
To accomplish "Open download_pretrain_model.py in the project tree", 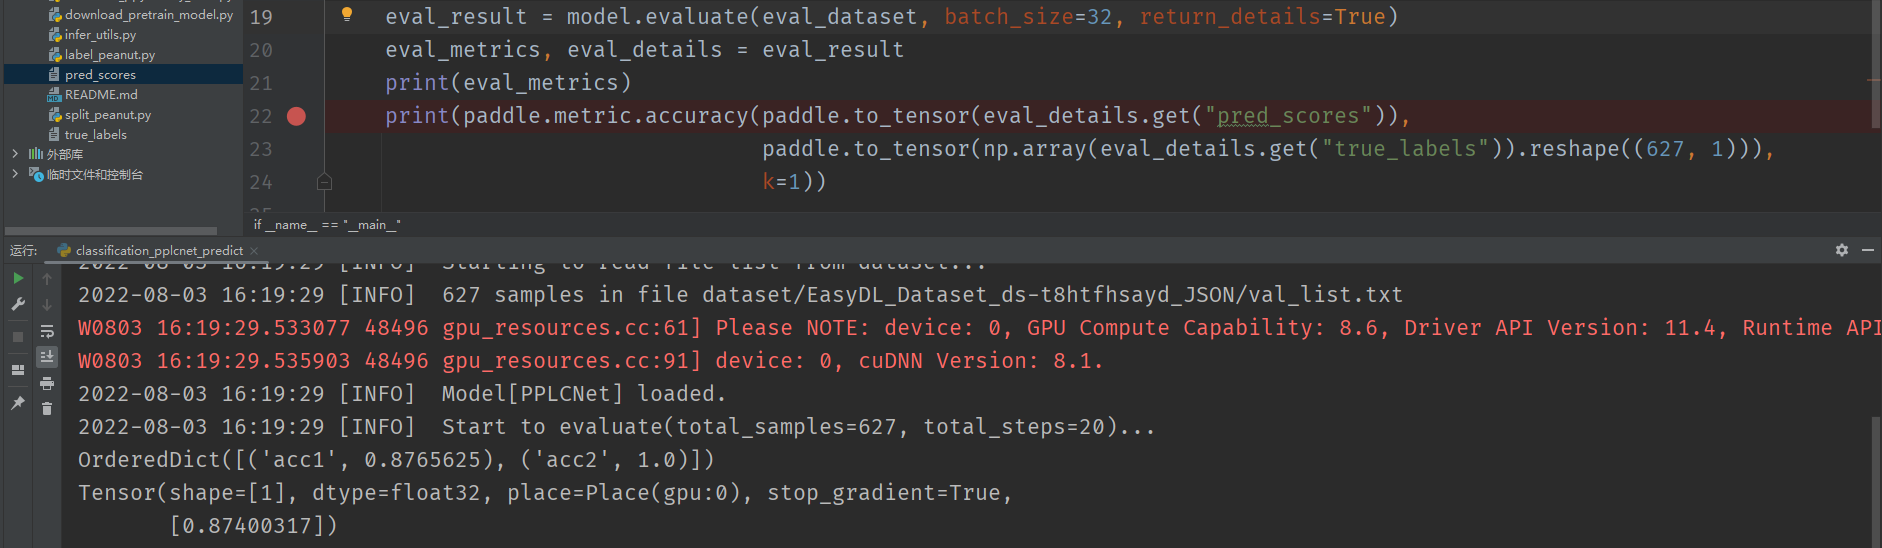I will point(149,15).
